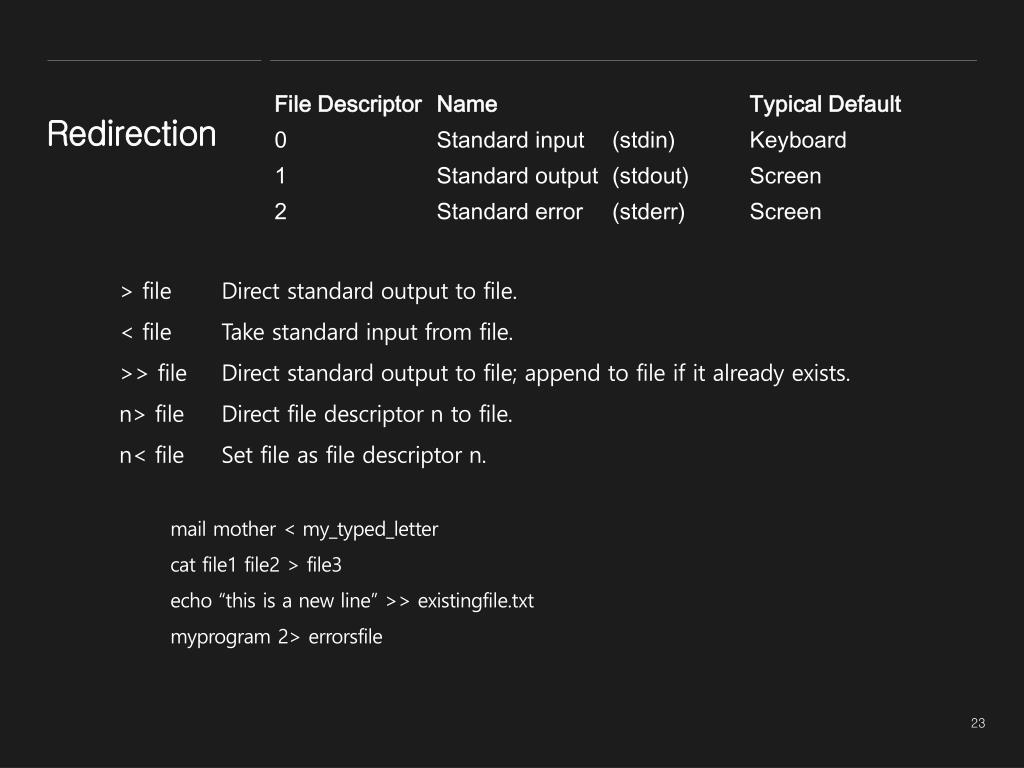Click the Redirection slide title
The height and width of the screenshot is (768, 1024).
tap(131, 134)
